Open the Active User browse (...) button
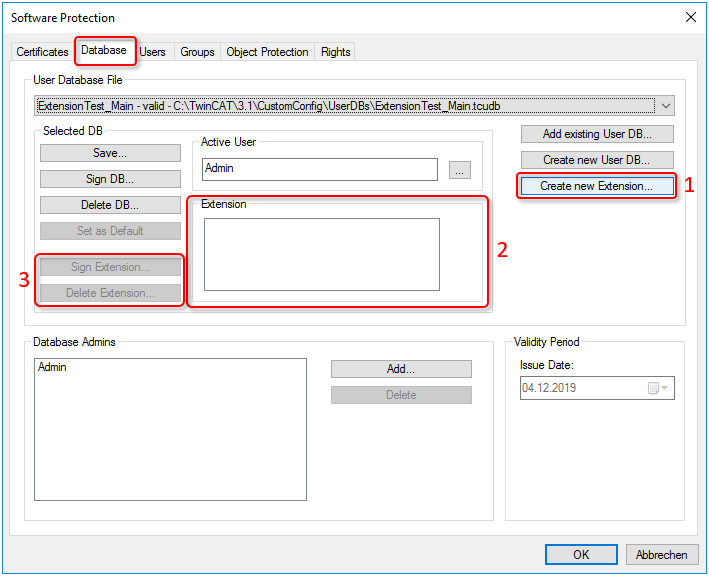The height and width of the screenshot is (576, 709). click(459, 170)
